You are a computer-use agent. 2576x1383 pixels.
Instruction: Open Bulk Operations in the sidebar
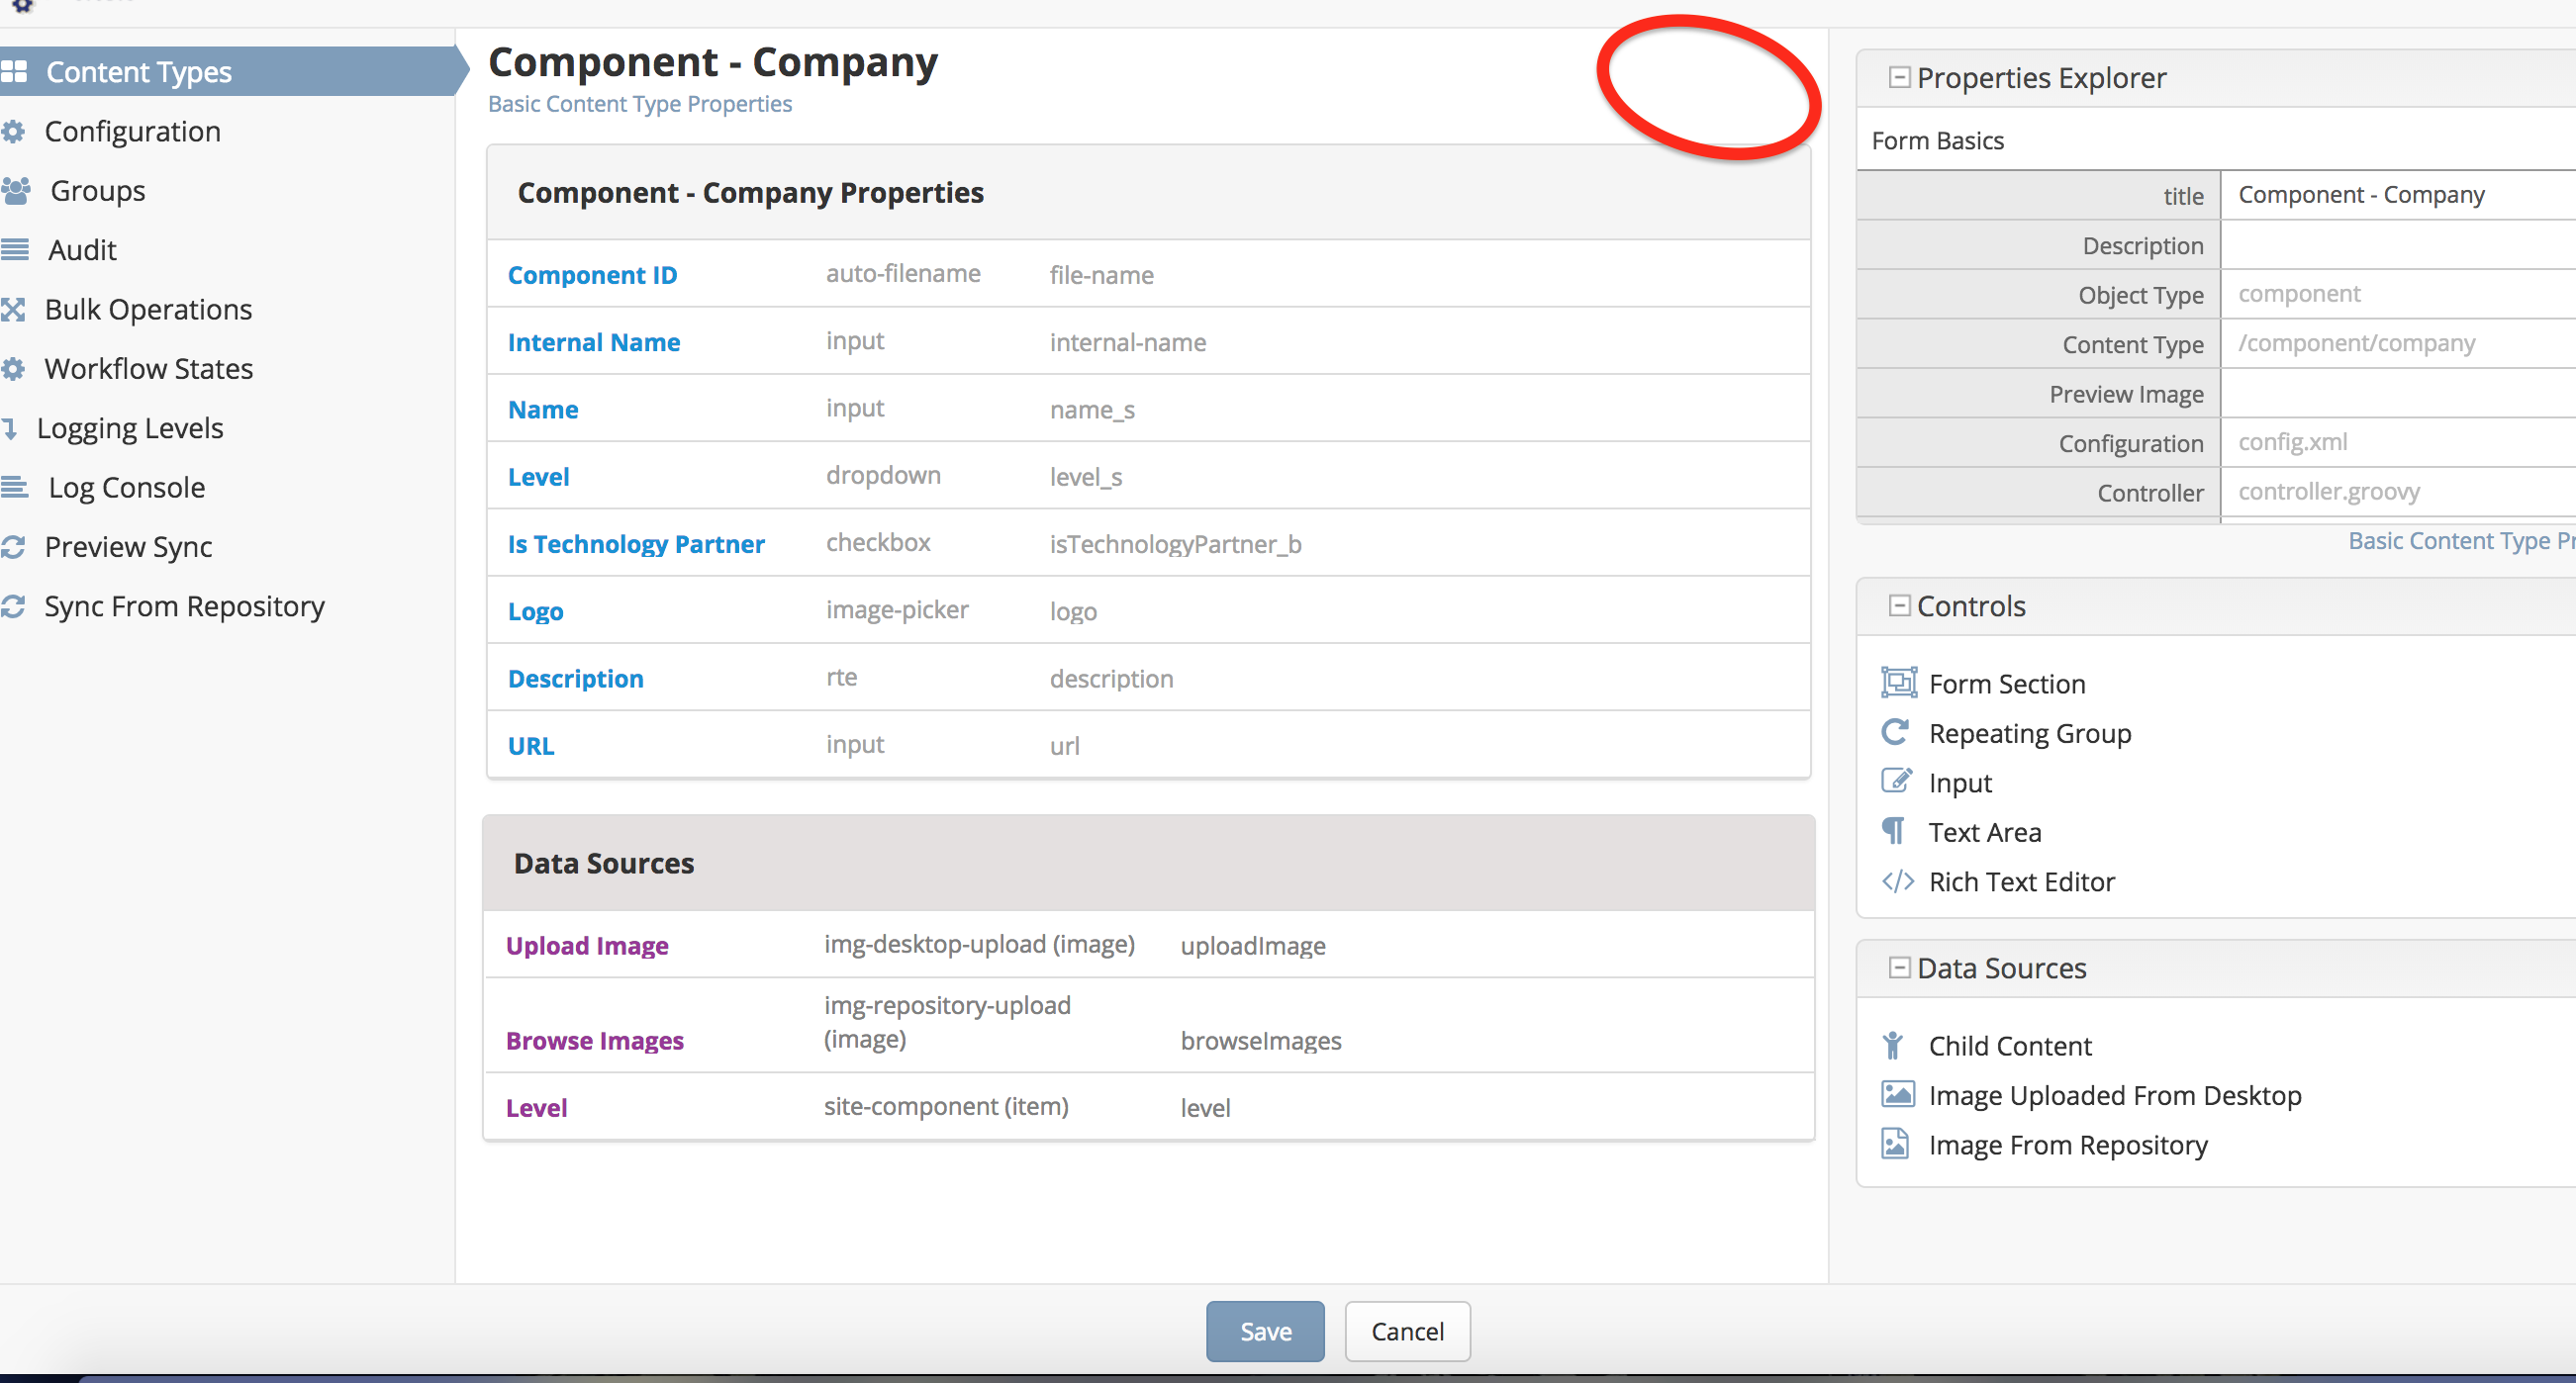(x=148, y=309)
